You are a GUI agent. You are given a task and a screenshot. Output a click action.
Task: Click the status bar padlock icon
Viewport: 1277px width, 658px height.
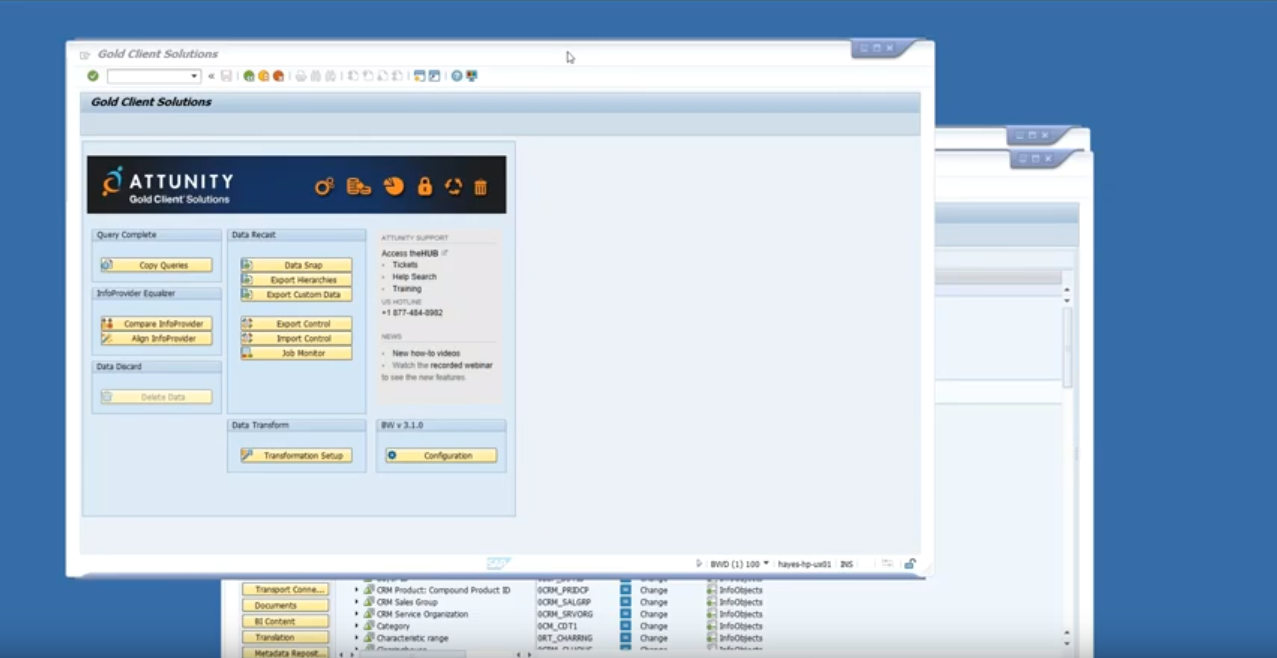click(x=910, y=564)
